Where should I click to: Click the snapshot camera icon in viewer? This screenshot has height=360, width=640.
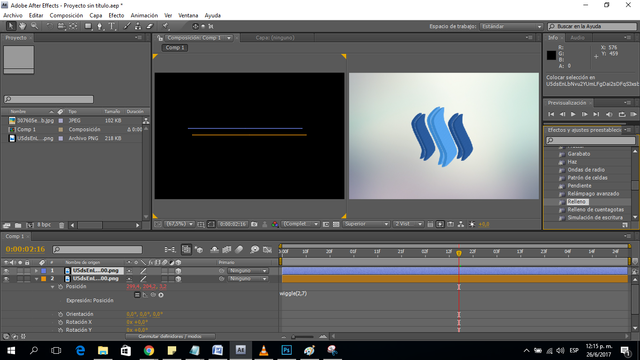click(254, 224)
